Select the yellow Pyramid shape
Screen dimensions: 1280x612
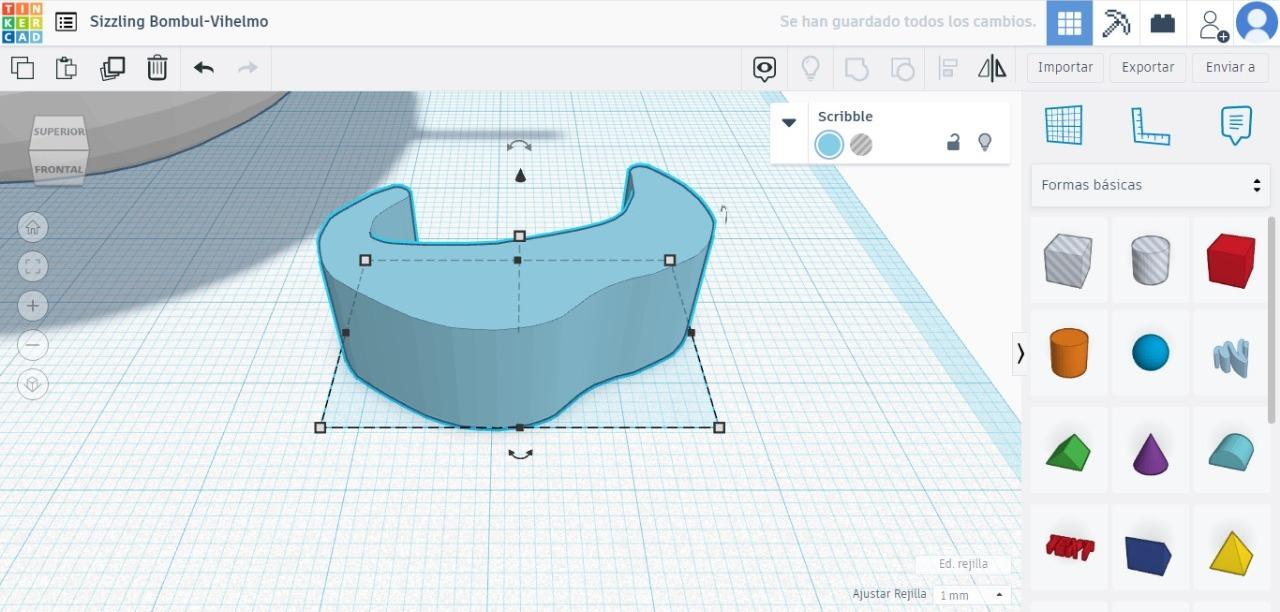1231,548
